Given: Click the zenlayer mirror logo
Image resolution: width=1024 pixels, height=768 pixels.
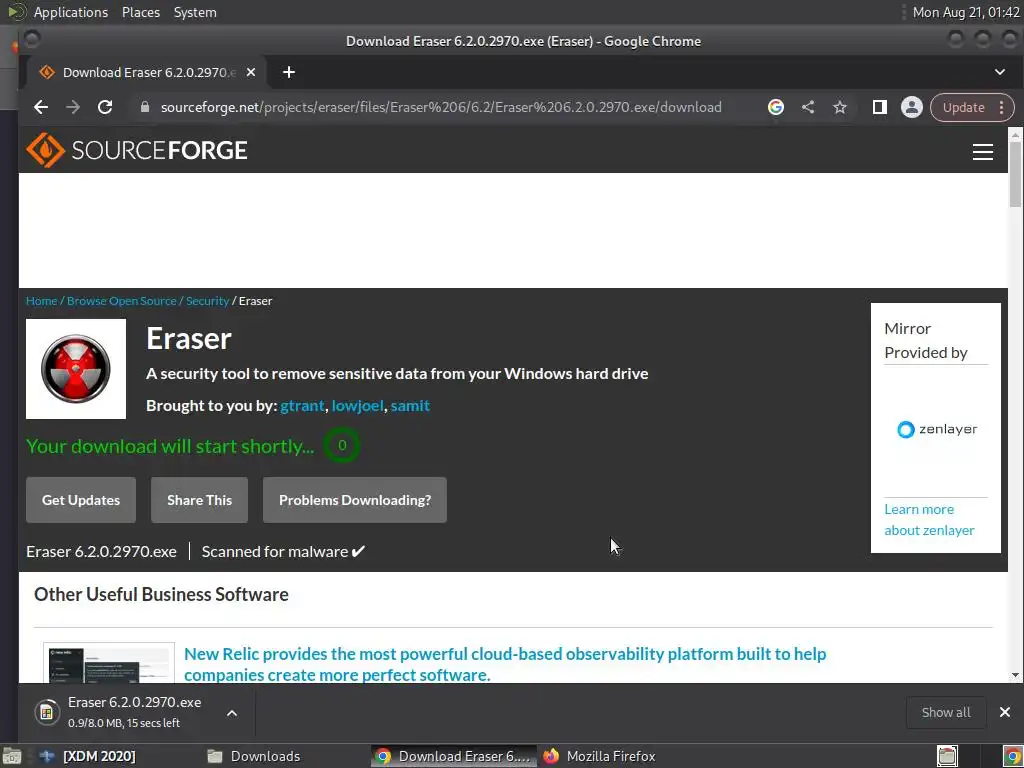Looking at the screenshot, I should coord(937,430).
